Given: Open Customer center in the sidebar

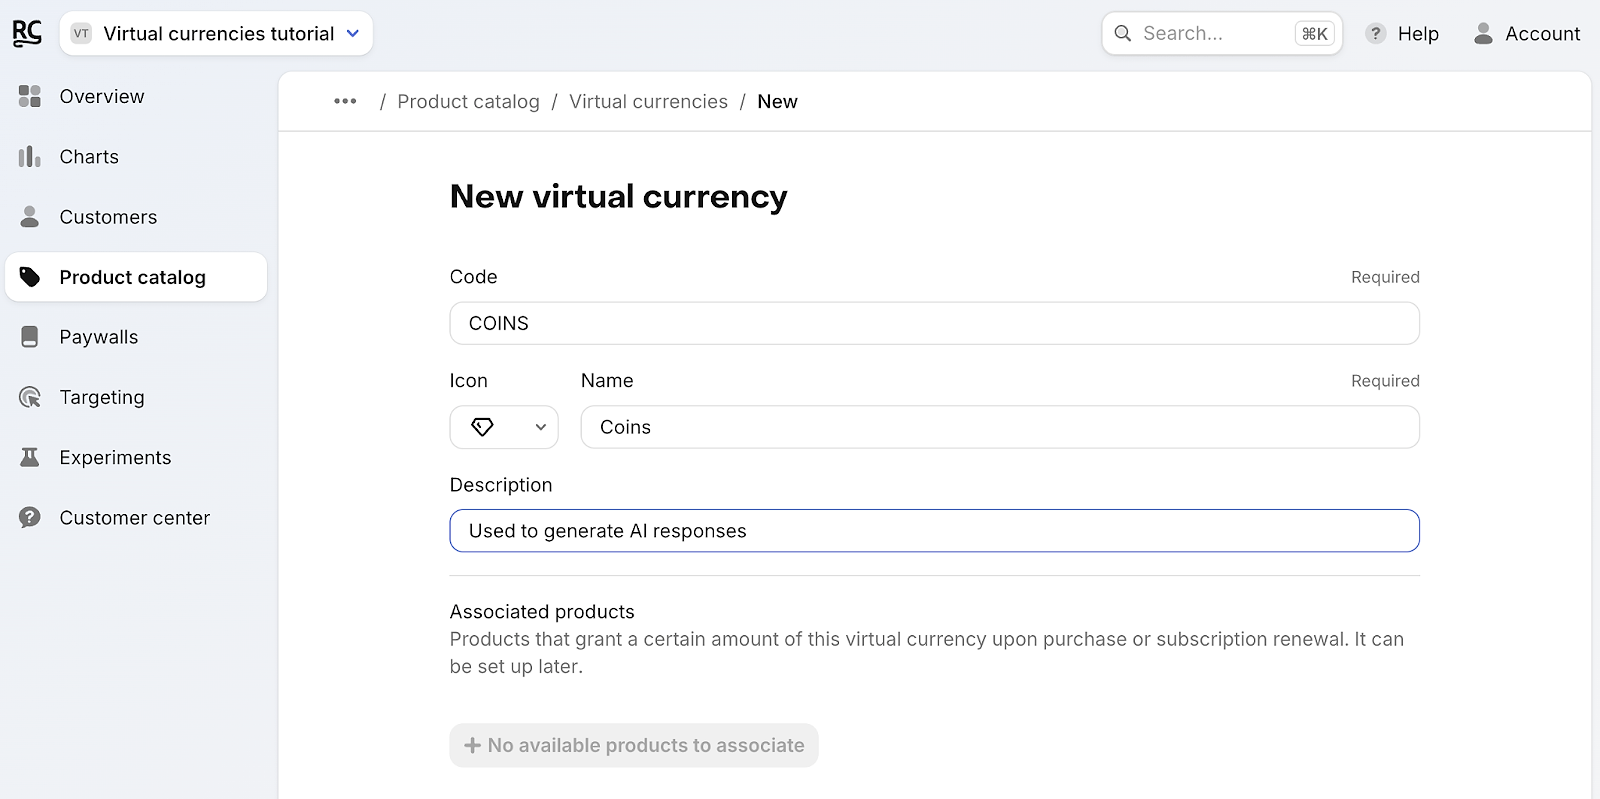Looking at the screenshot, I should pyautogui.click(x=136, y=517).
